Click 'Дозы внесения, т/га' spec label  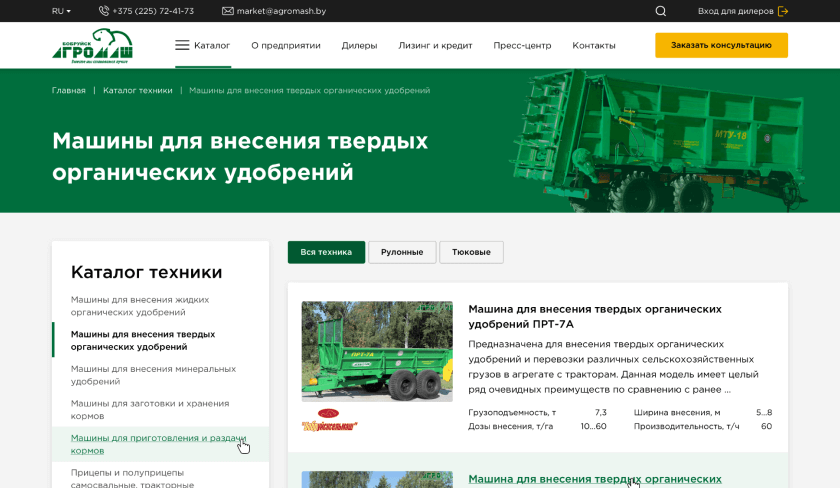tap(511, 426)
